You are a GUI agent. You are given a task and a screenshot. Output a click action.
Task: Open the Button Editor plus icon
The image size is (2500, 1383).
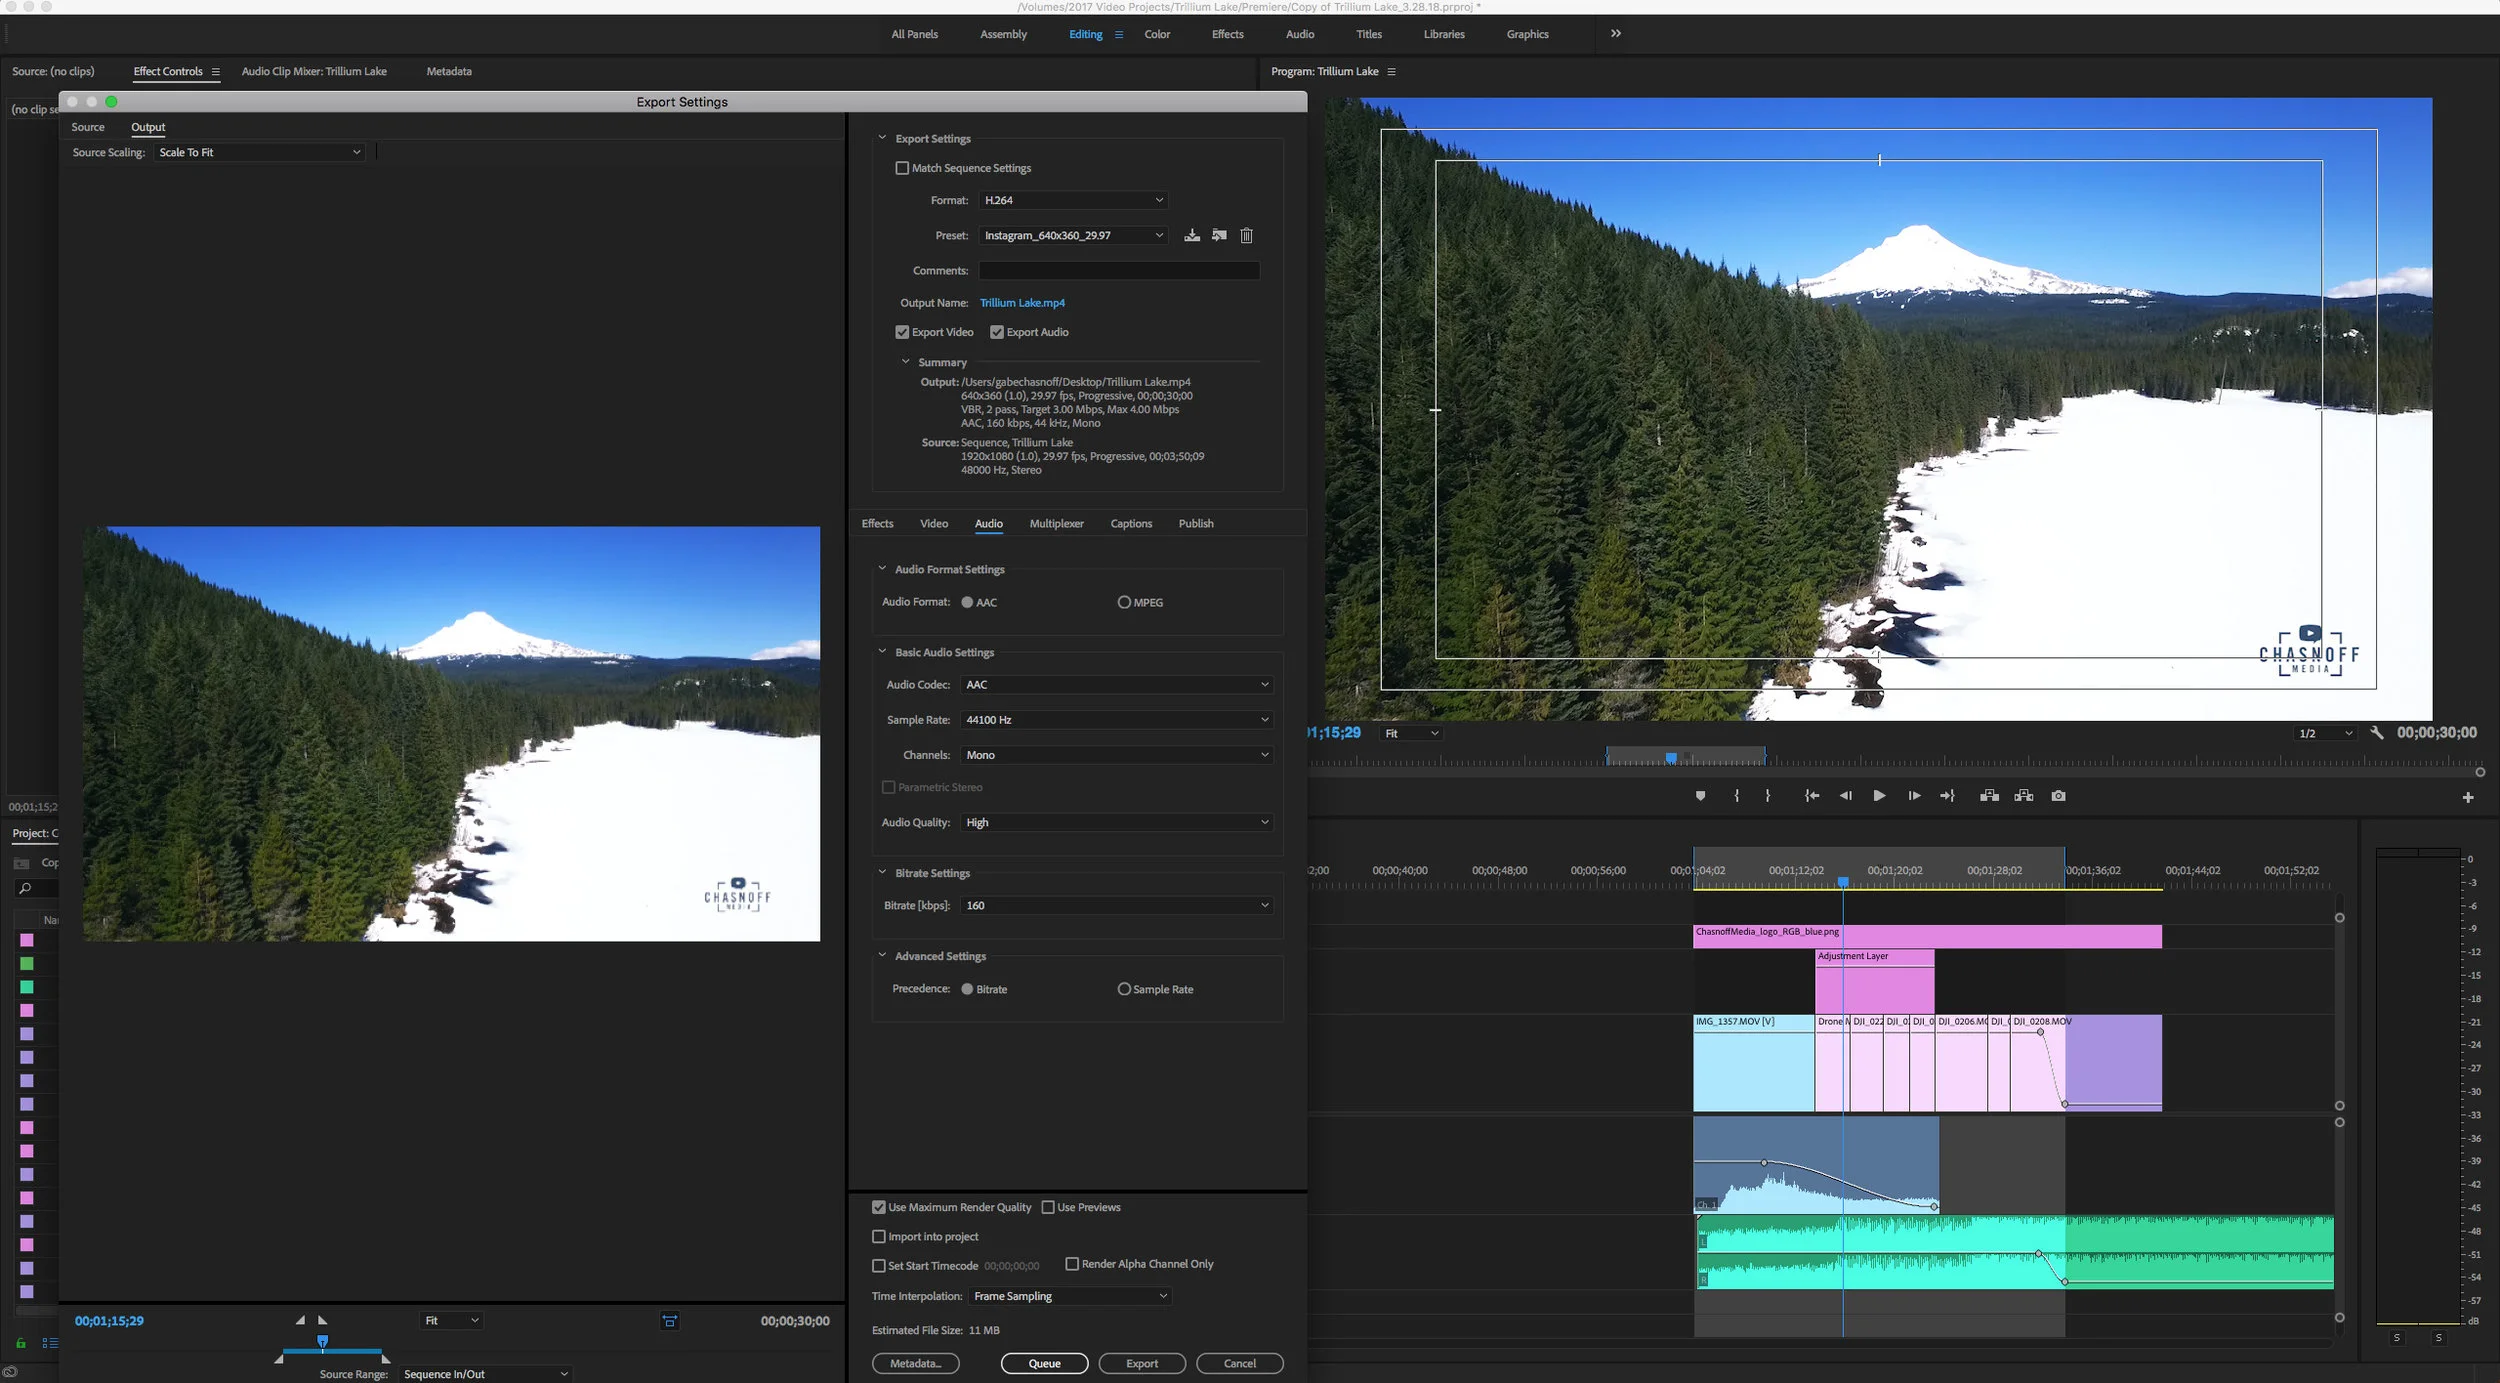click(2468, 798)
